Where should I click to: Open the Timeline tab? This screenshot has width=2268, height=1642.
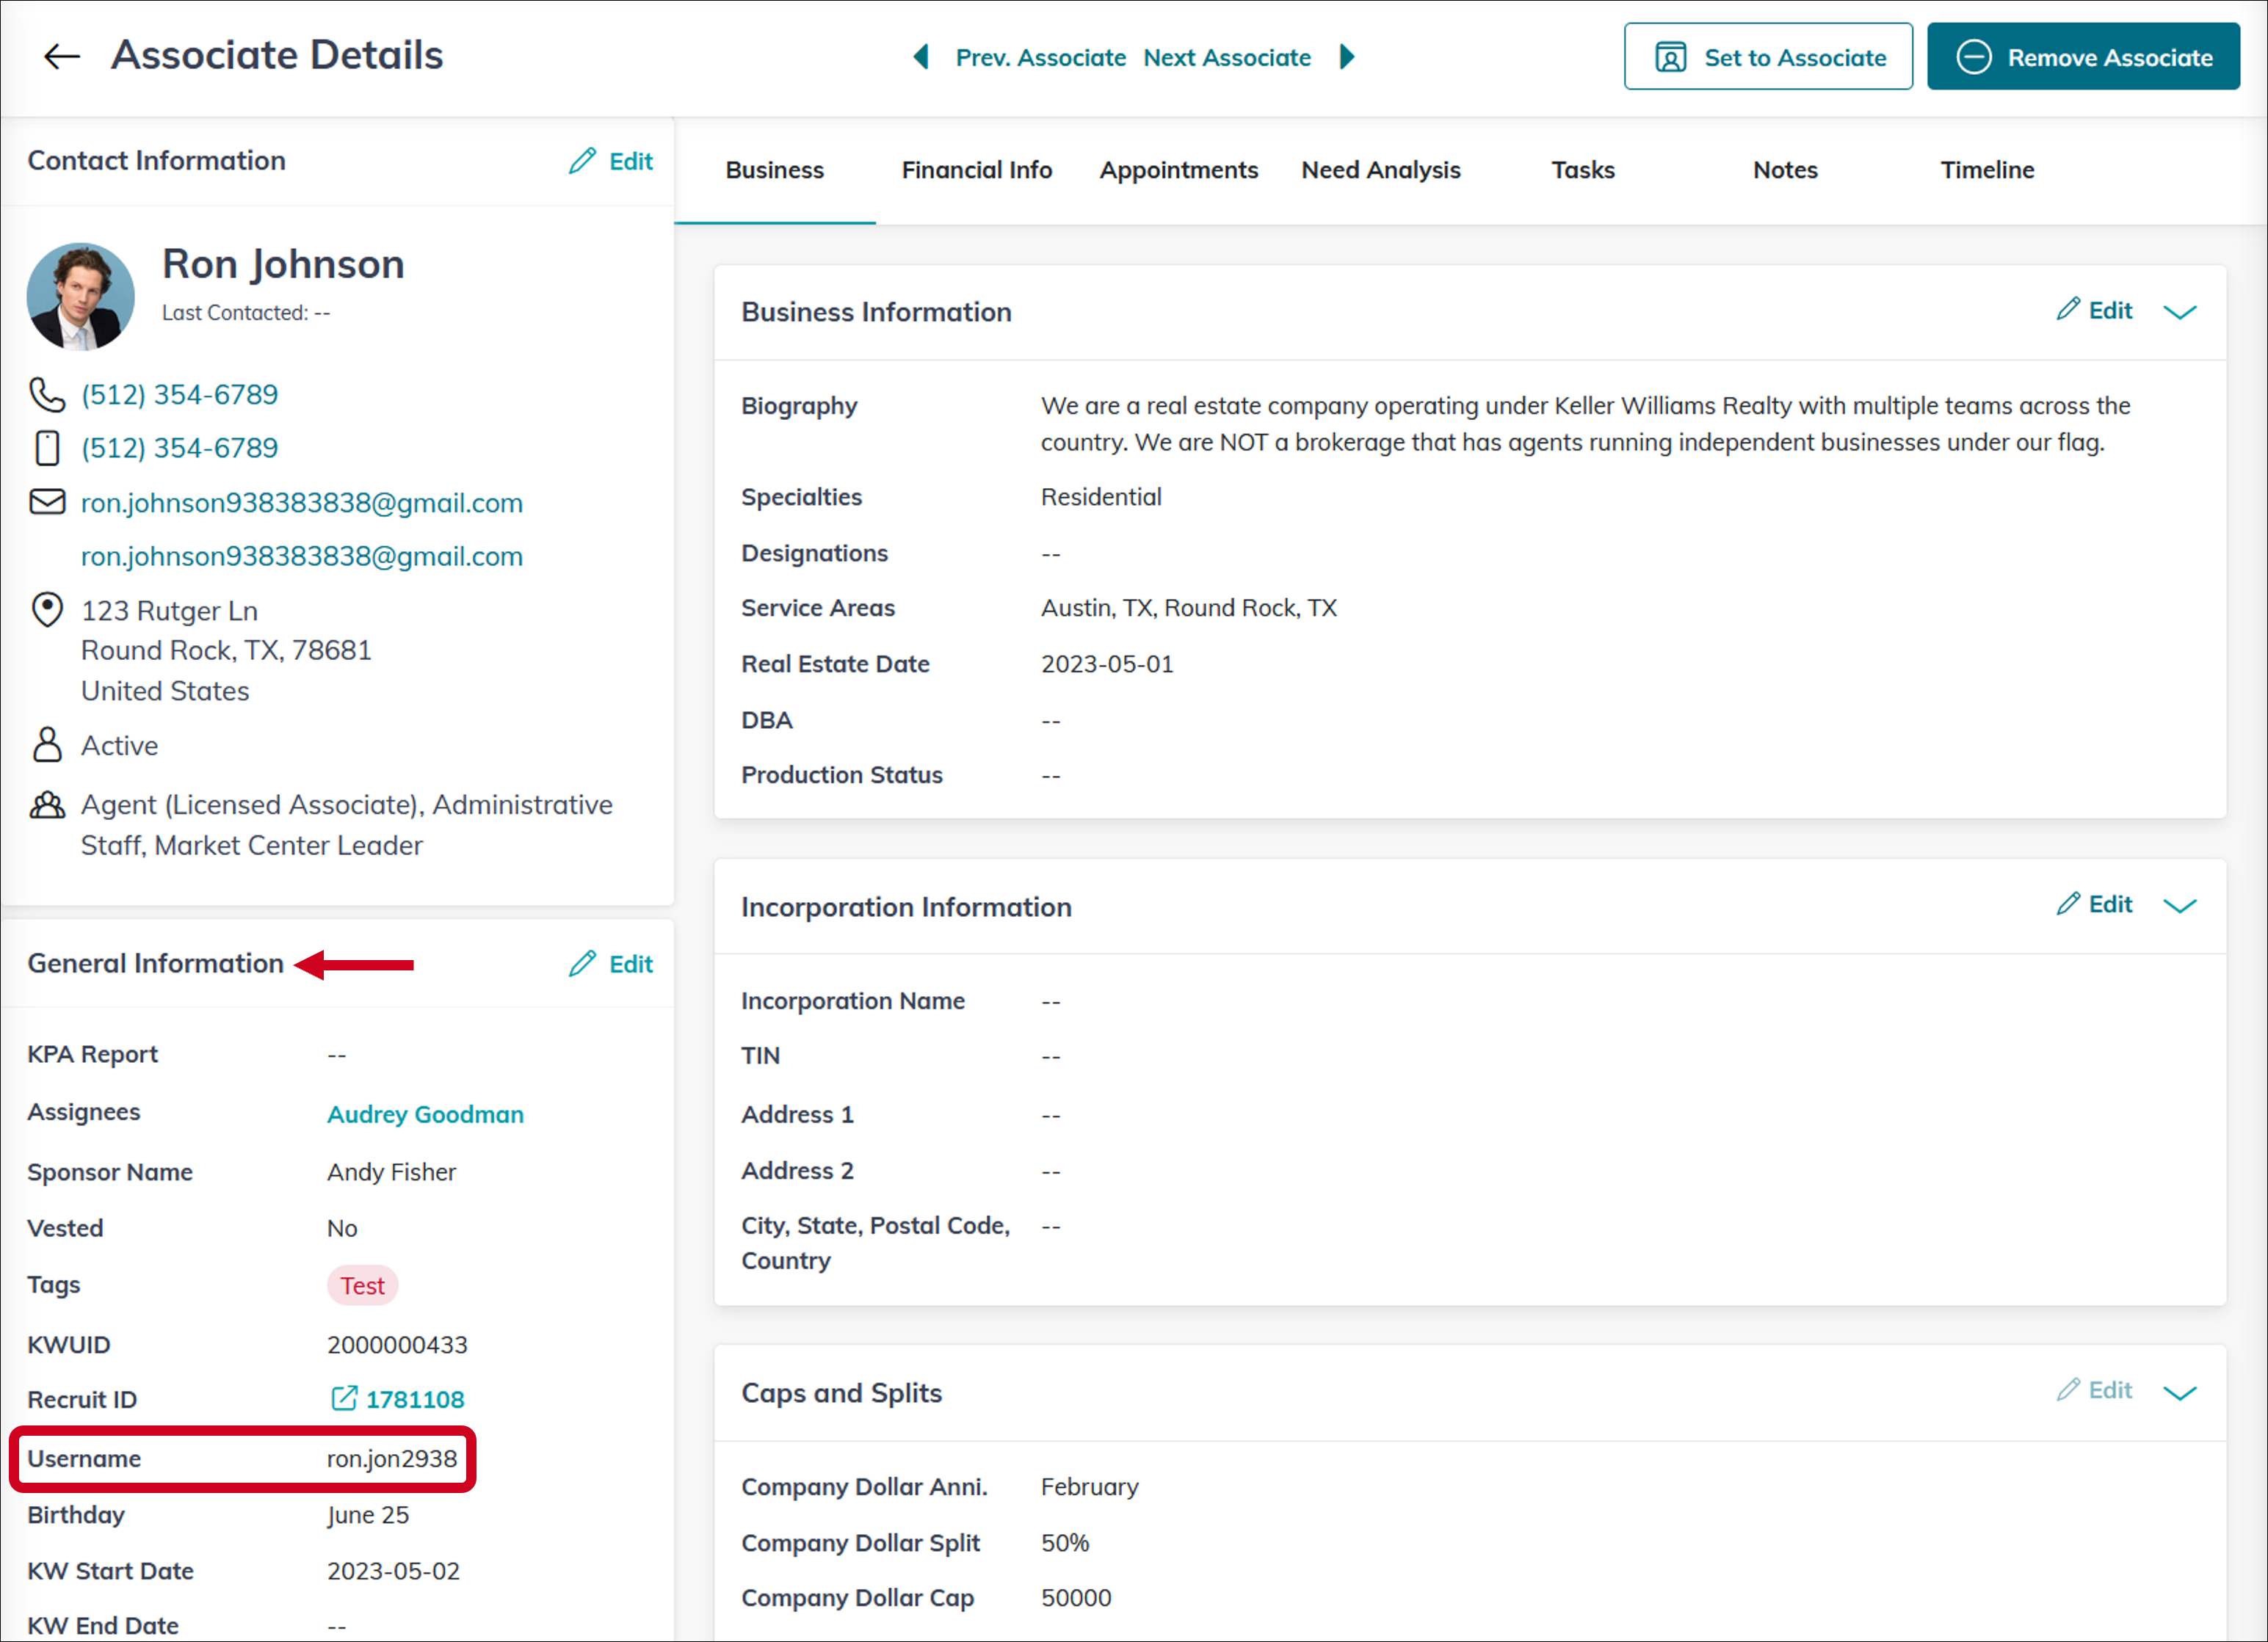pos(1987,170)
